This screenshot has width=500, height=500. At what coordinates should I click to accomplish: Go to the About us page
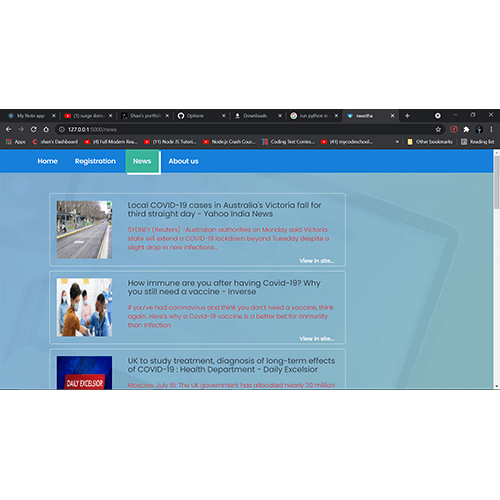[x=183, y=161]
